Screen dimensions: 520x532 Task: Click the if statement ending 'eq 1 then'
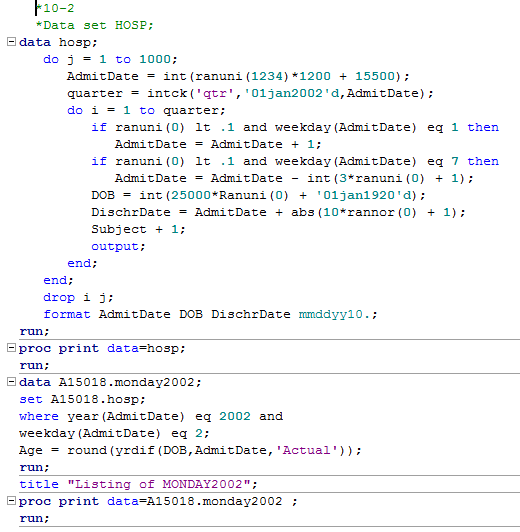click(295, 127)
